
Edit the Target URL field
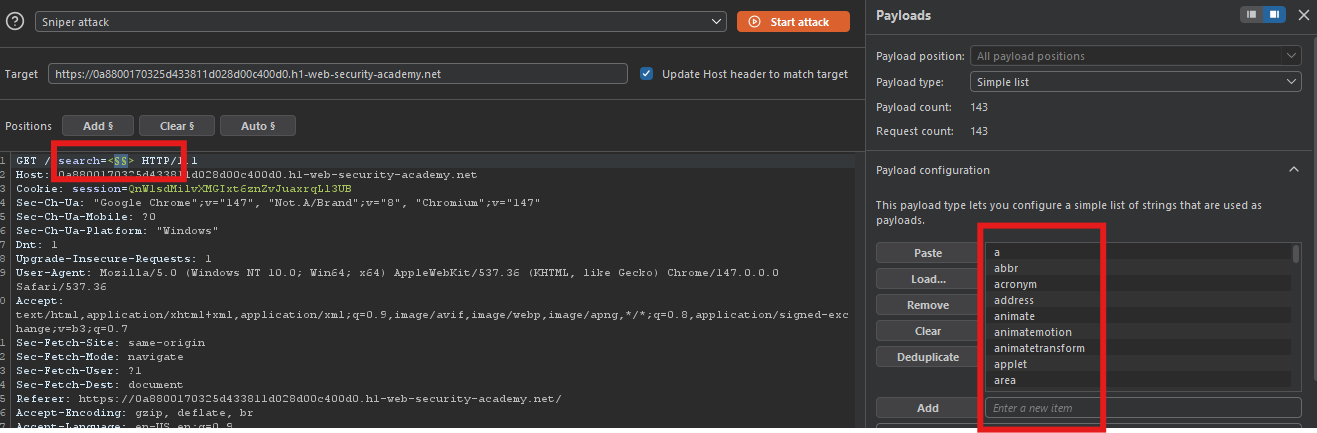339,74
